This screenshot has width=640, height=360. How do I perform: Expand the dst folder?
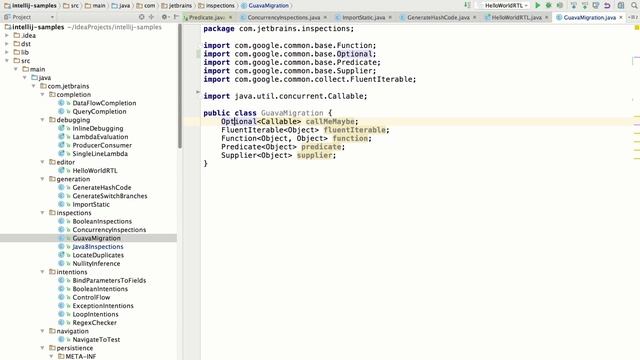[7, 44]
